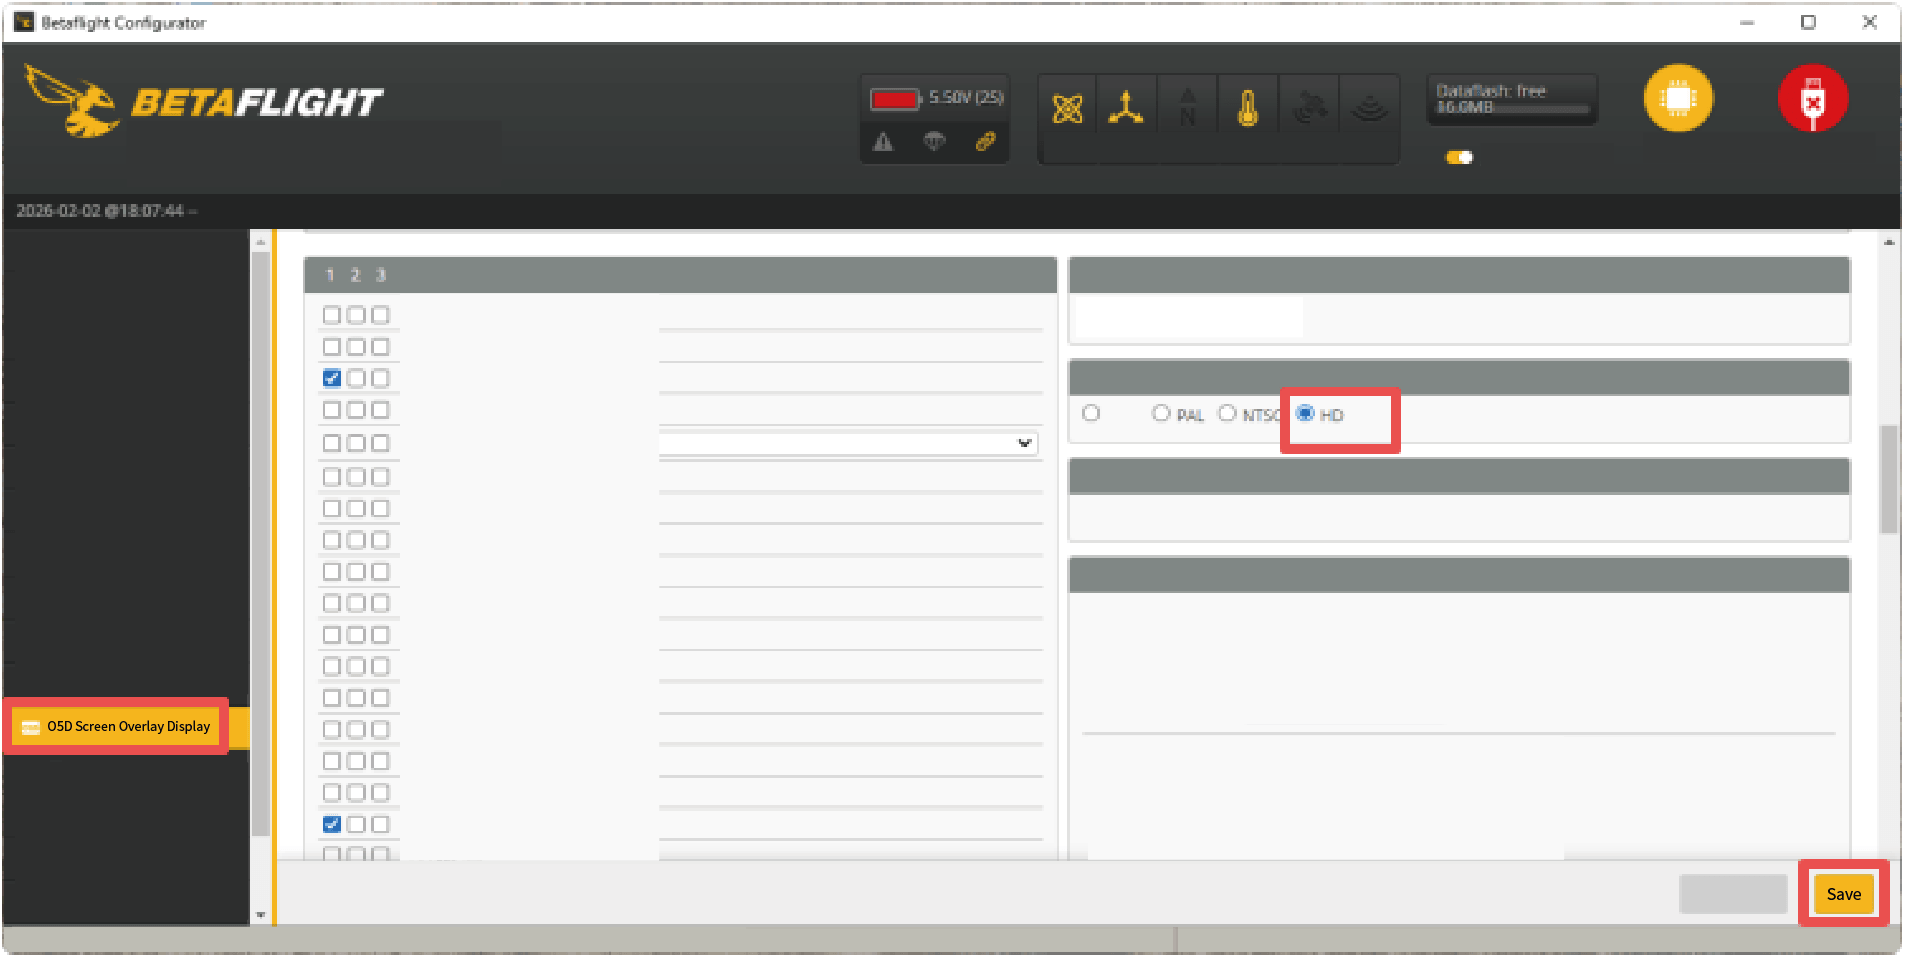Select the HD video format radio button
This screenshot has width=1907, height=958.
click(x=1305, y=413)
